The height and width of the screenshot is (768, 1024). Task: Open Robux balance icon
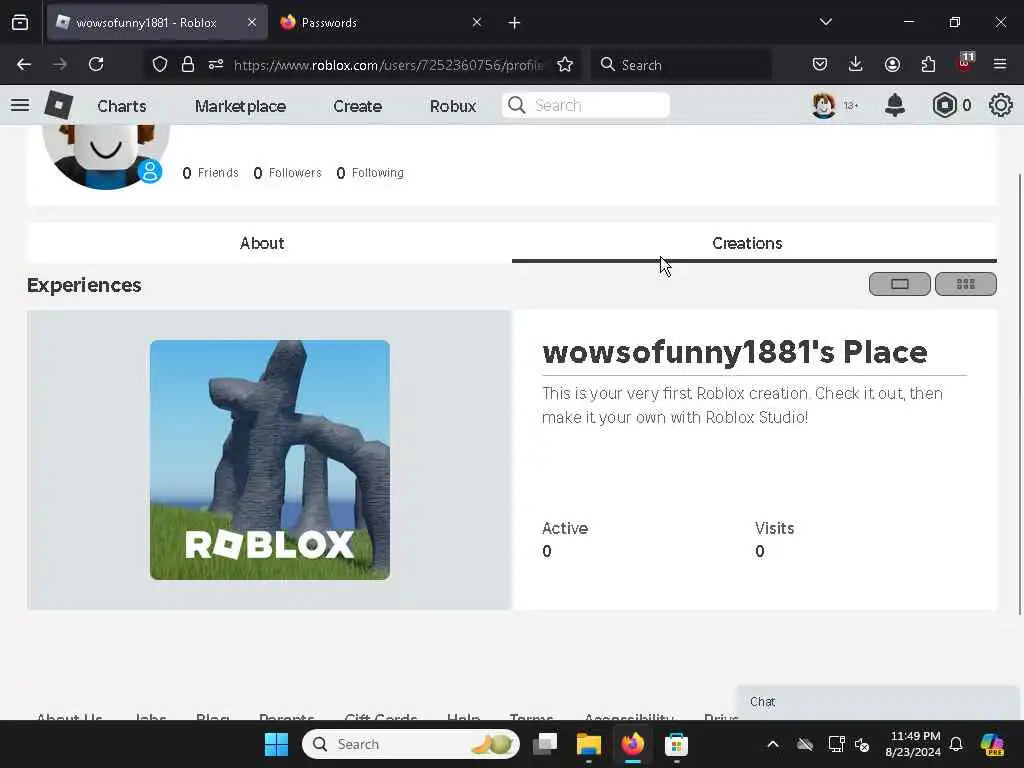[x=944, y=105]
